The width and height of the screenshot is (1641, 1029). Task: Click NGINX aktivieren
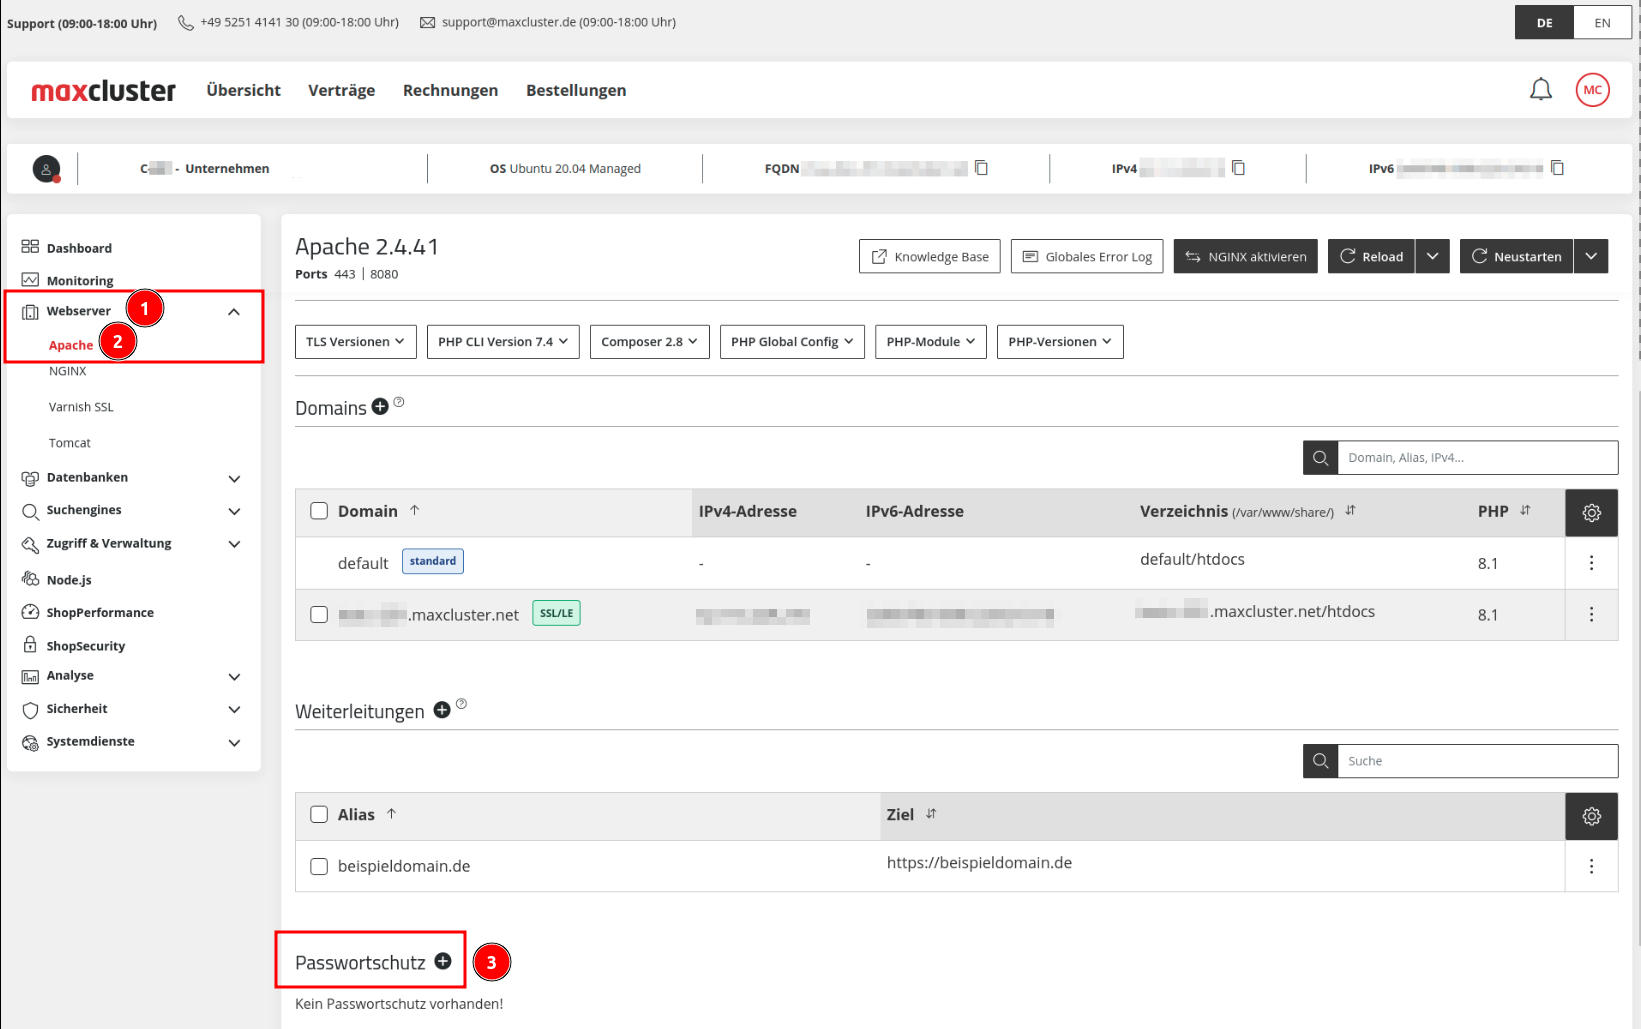[1245, 256]
